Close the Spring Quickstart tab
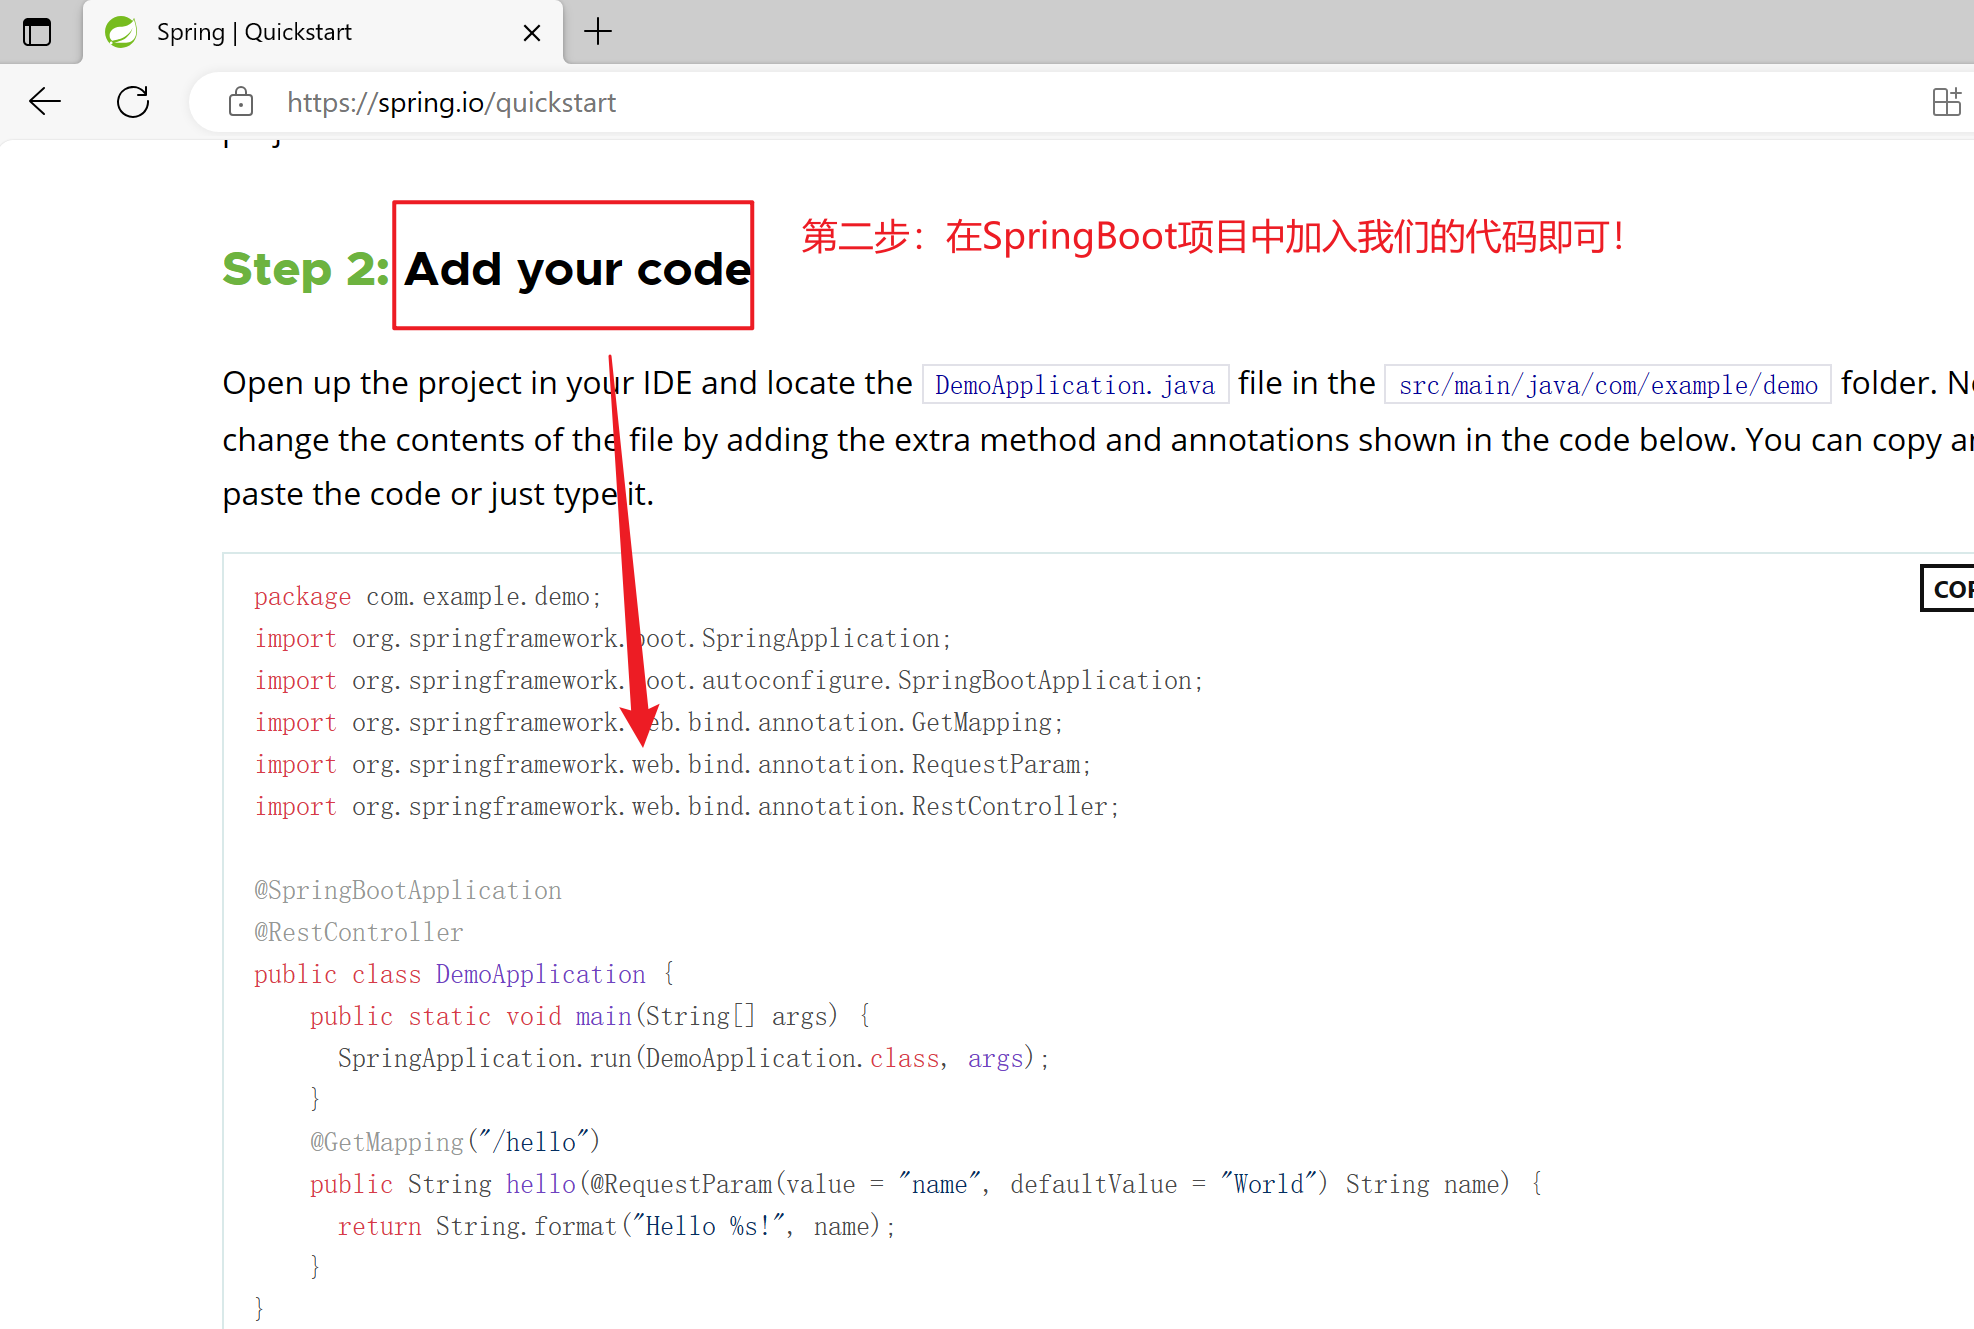Viewport: 1974px width, 1329px height. [532, 33]
